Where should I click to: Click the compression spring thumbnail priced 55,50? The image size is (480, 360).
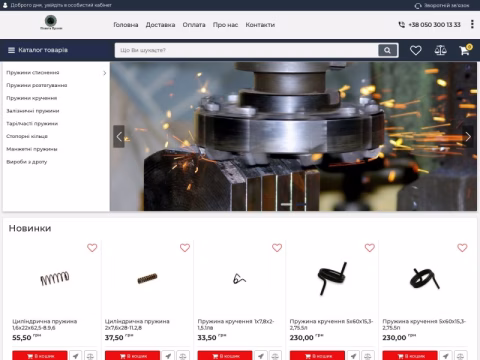click(x=55, y=278)
